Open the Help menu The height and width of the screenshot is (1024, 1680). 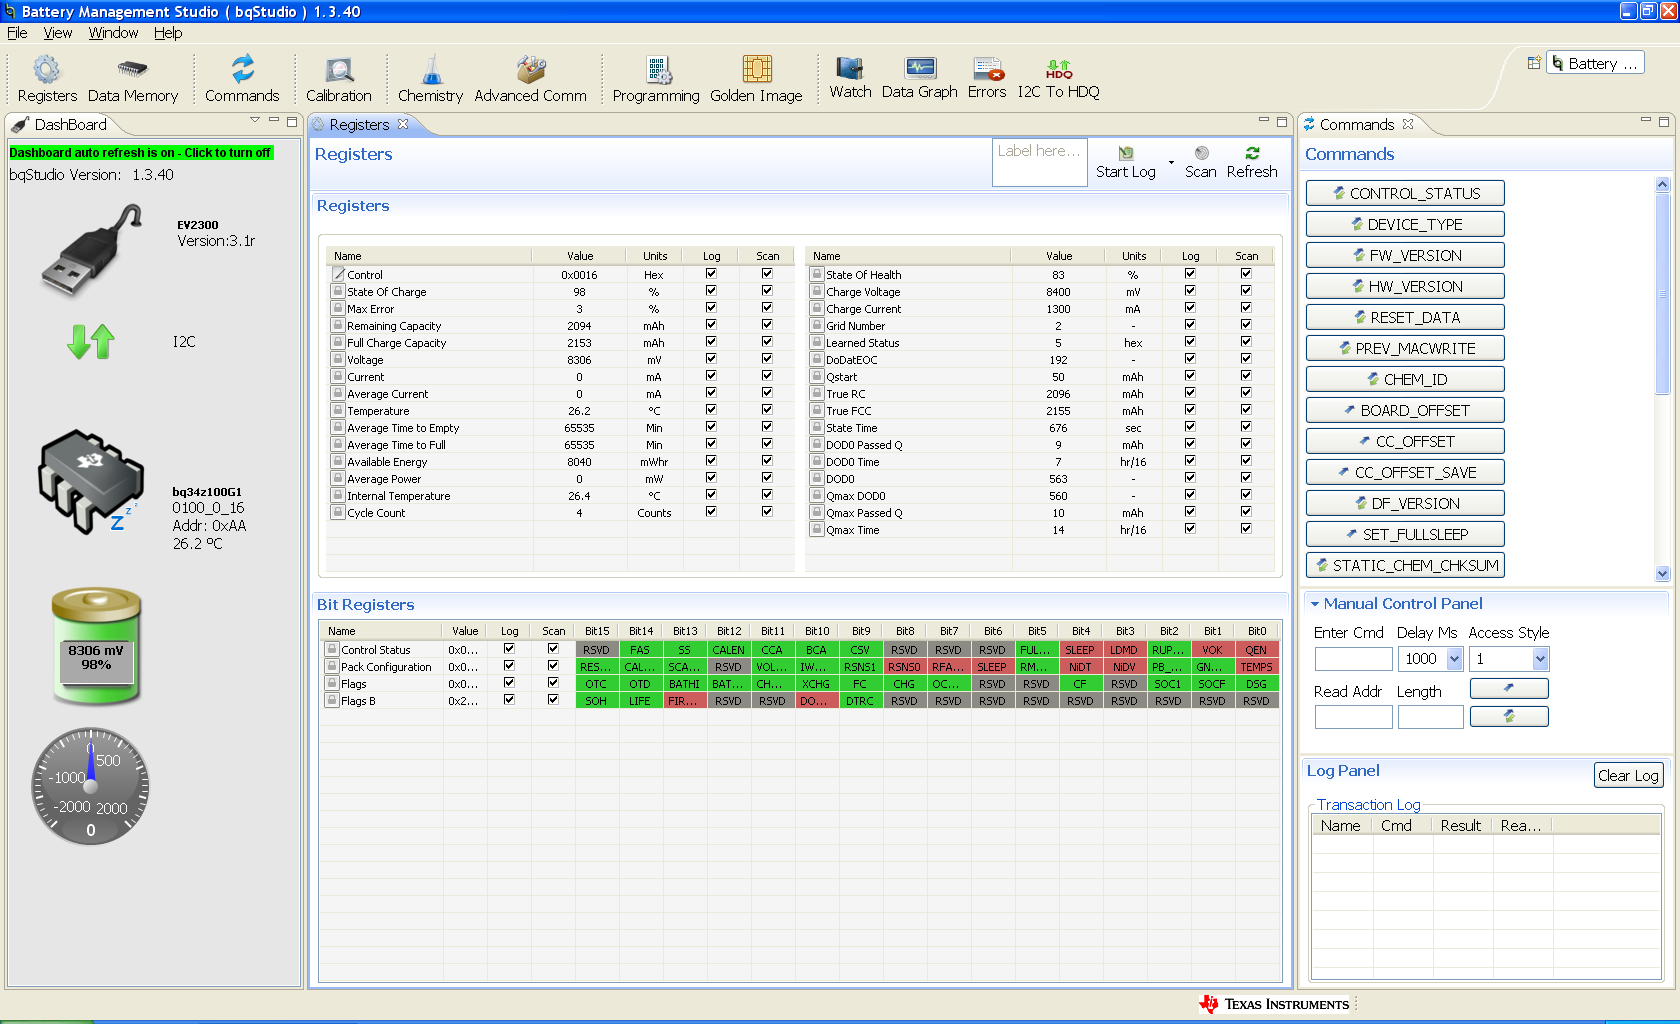click(168, 33)
